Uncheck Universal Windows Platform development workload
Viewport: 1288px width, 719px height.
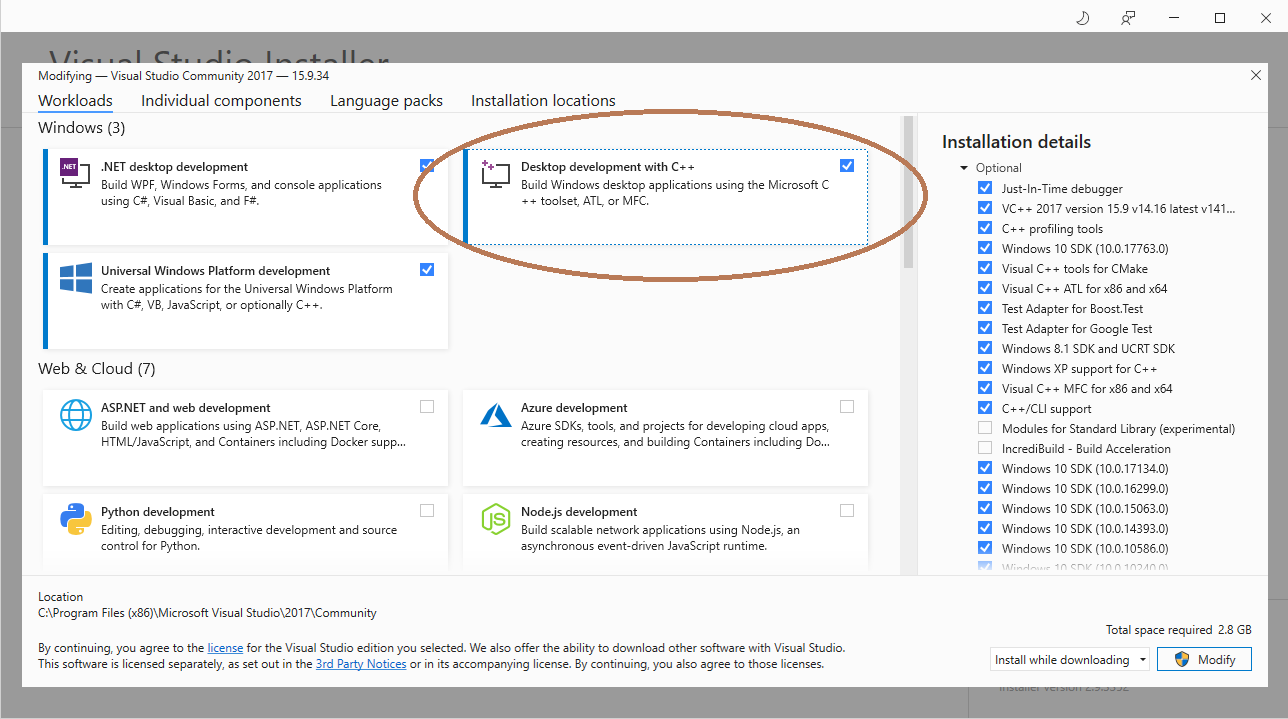pos(427,269)
